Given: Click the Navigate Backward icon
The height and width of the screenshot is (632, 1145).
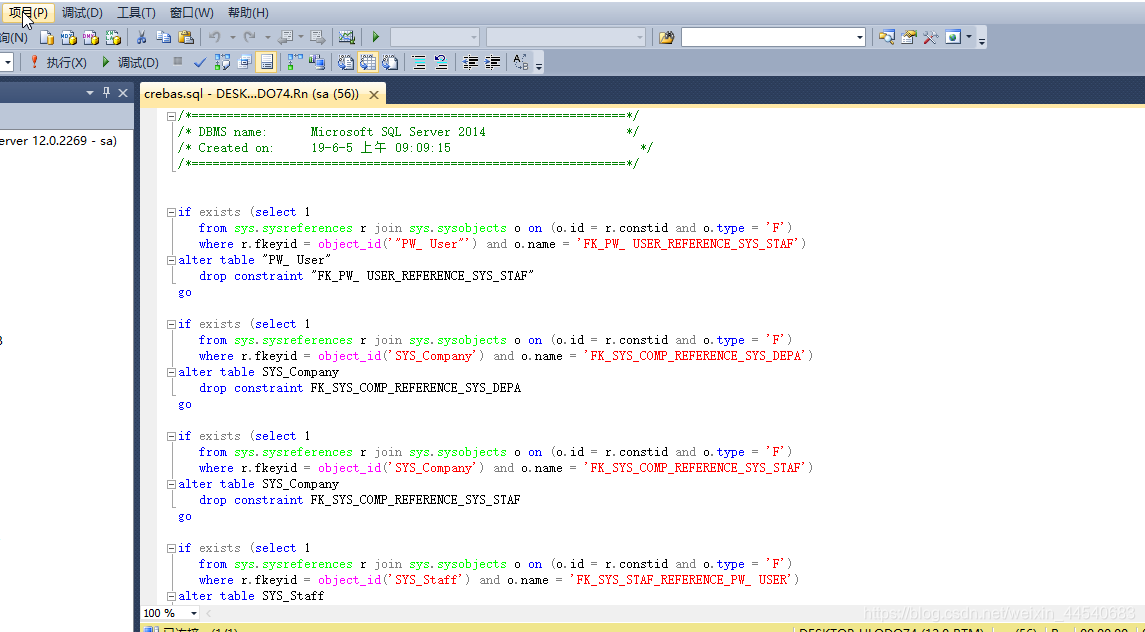Looking at the screenshot, I should 286,37.
